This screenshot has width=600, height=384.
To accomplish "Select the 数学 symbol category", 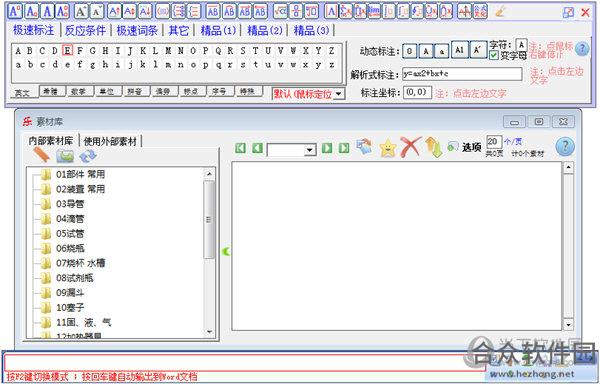I will (79, 91).
